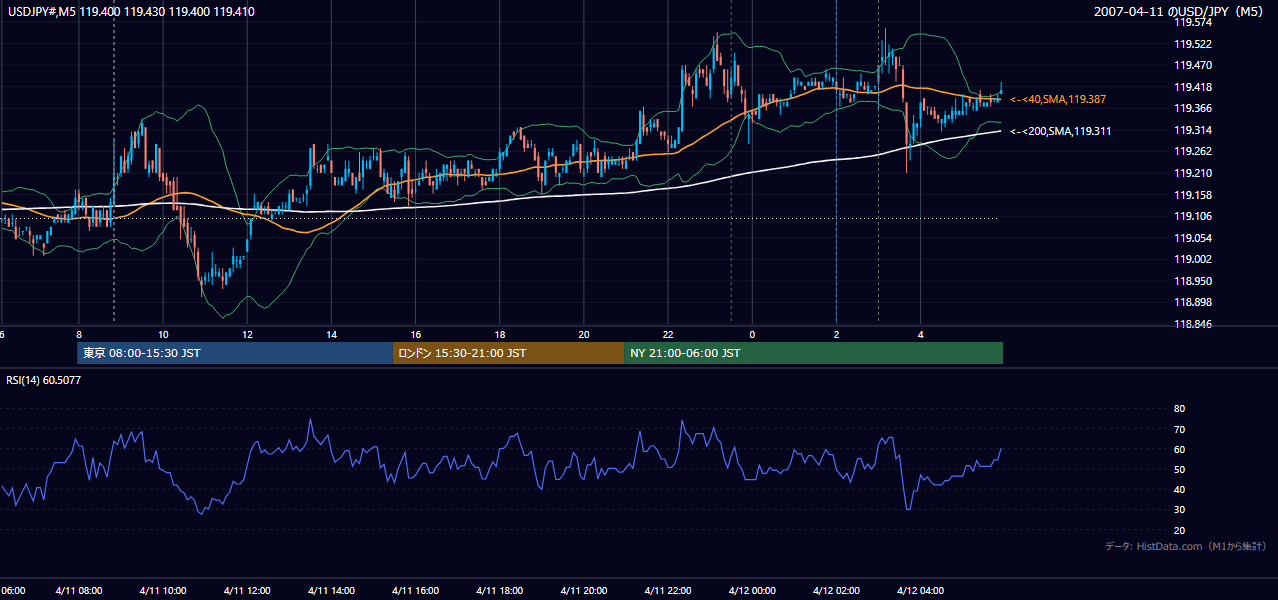Select the 40 SMA label 119.387

tap(1058, 100)
